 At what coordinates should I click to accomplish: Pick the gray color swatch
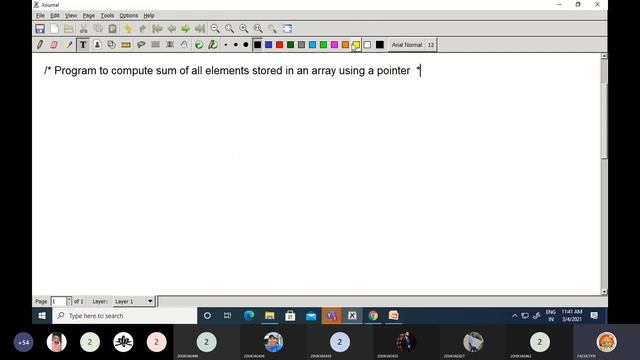[x=302, y=45]
